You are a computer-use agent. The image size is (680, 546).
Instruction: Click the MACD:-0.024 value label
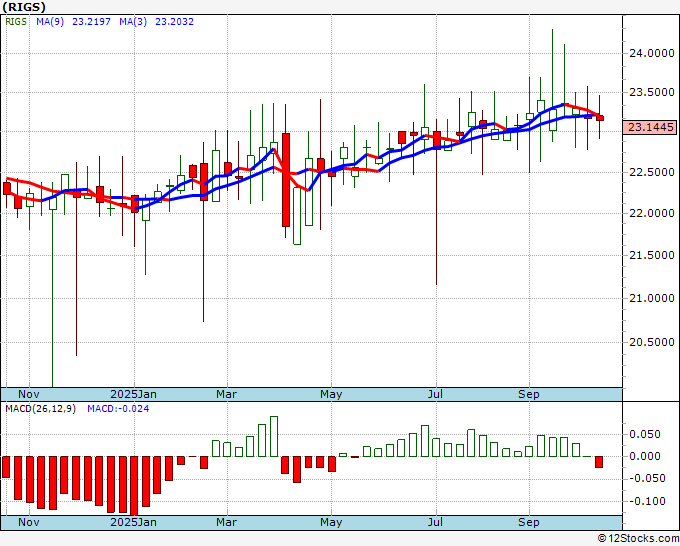coord(118,409)
